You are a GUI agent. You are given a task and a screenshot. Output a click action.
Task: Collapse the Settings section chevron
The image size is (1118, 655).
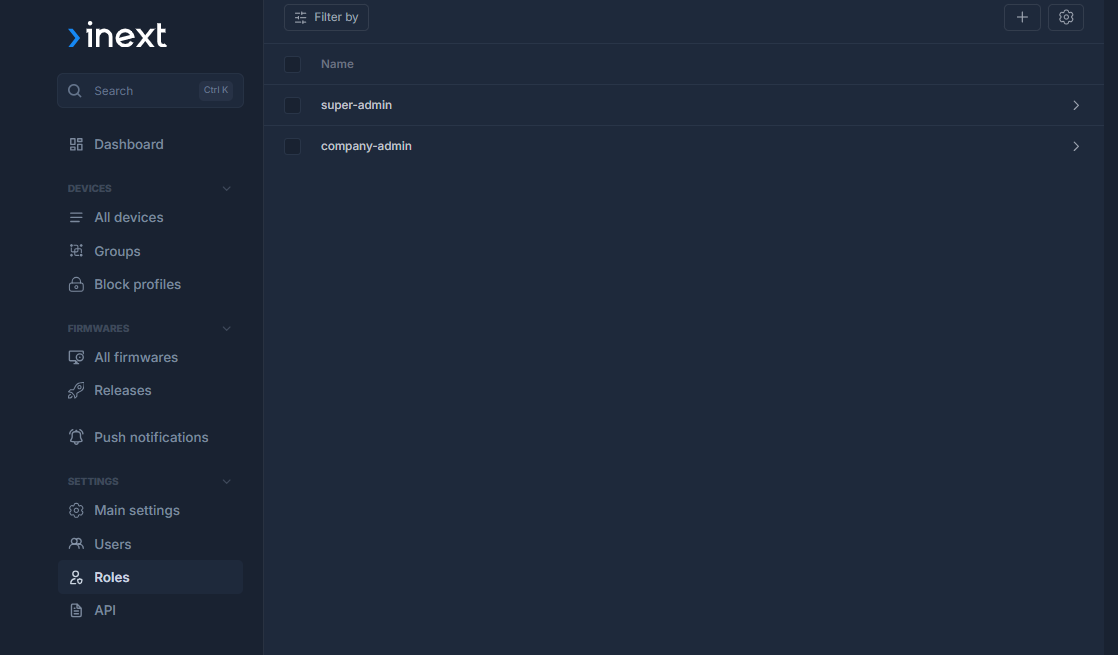(x=226, y=482)
